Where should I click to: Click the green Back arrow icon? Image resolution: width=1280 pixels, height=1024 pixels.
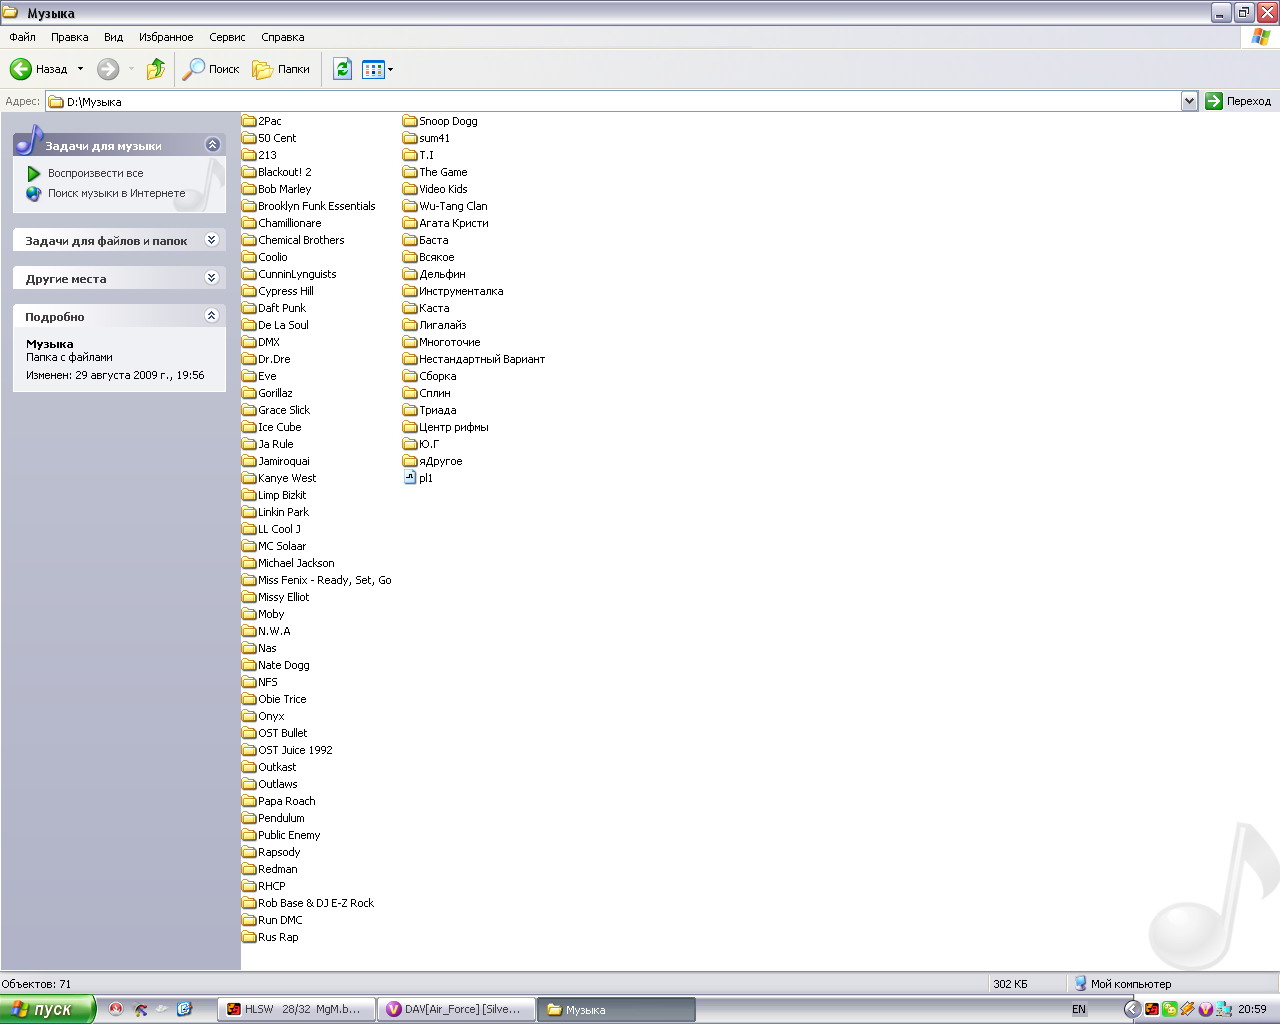(x=21, y=69)
